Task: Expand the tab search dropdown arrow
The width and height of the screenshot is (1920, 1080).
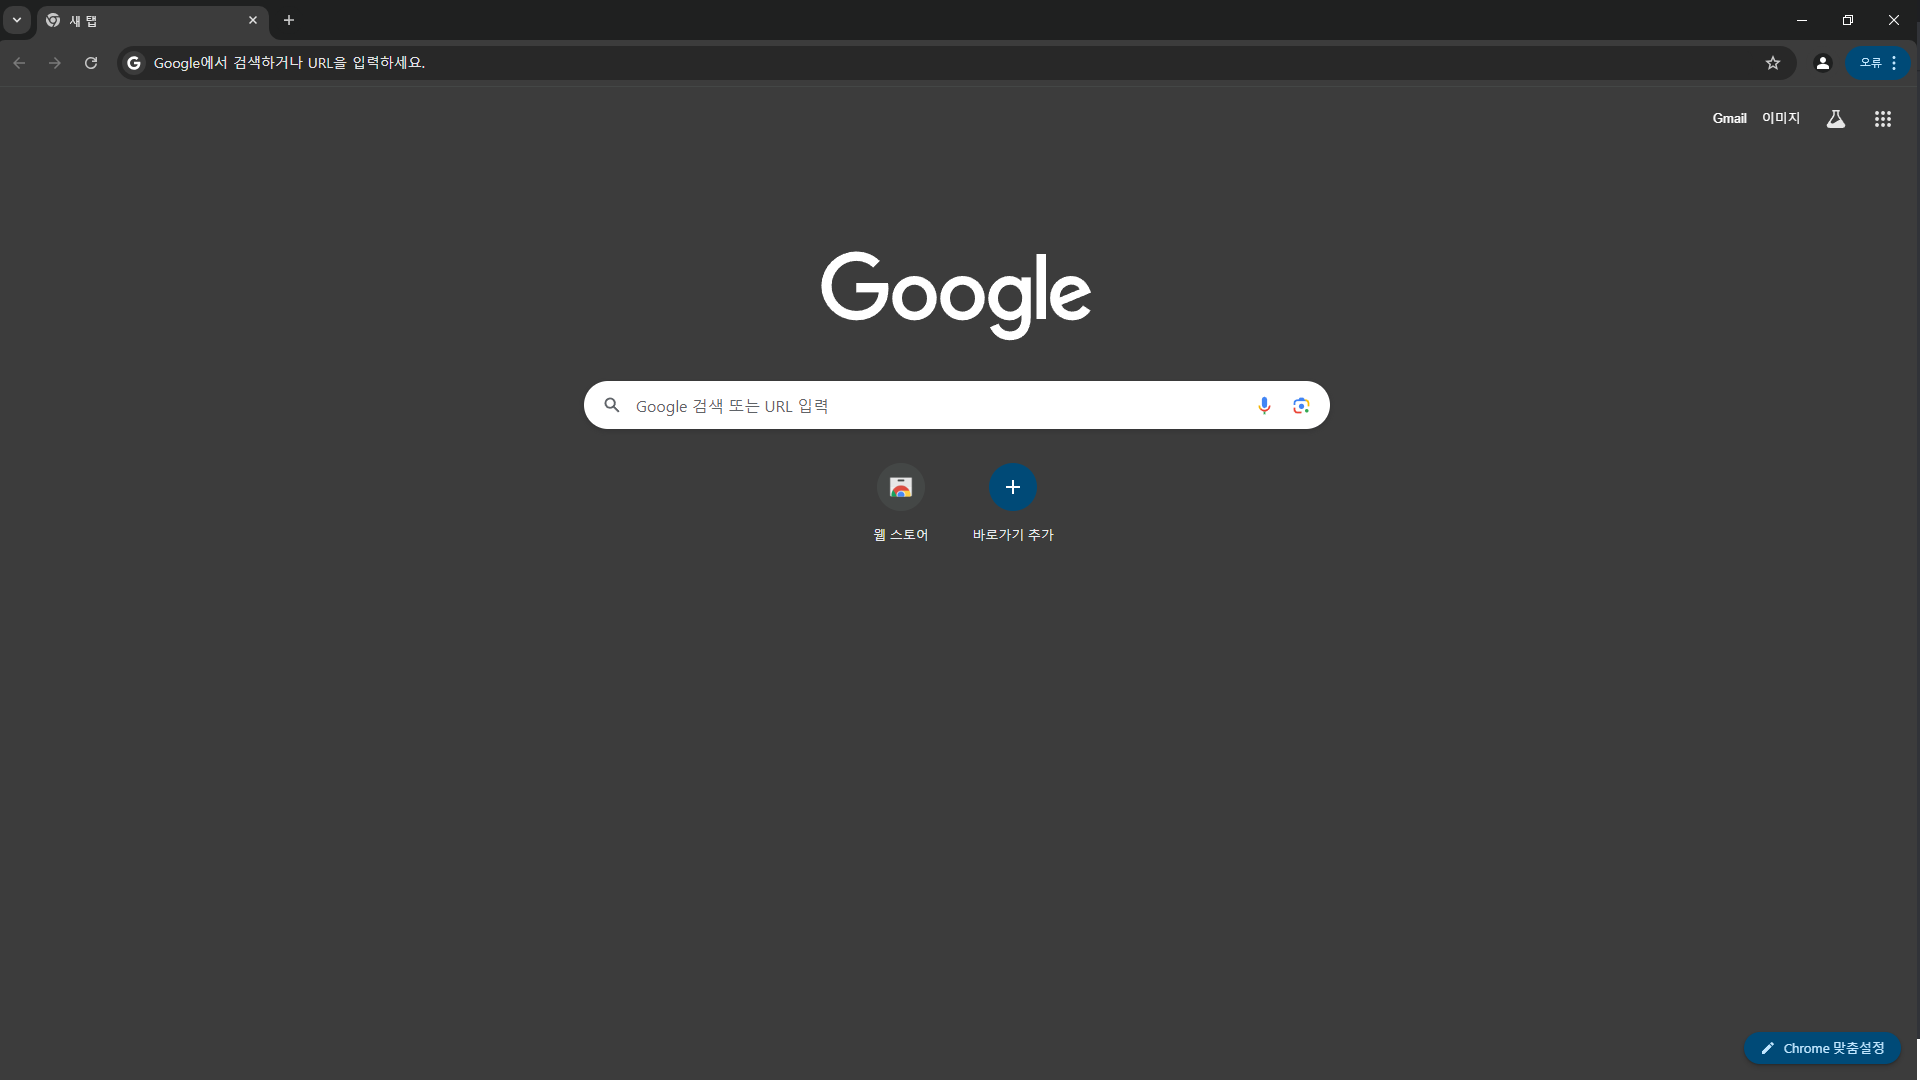Action: click(17, 20)
